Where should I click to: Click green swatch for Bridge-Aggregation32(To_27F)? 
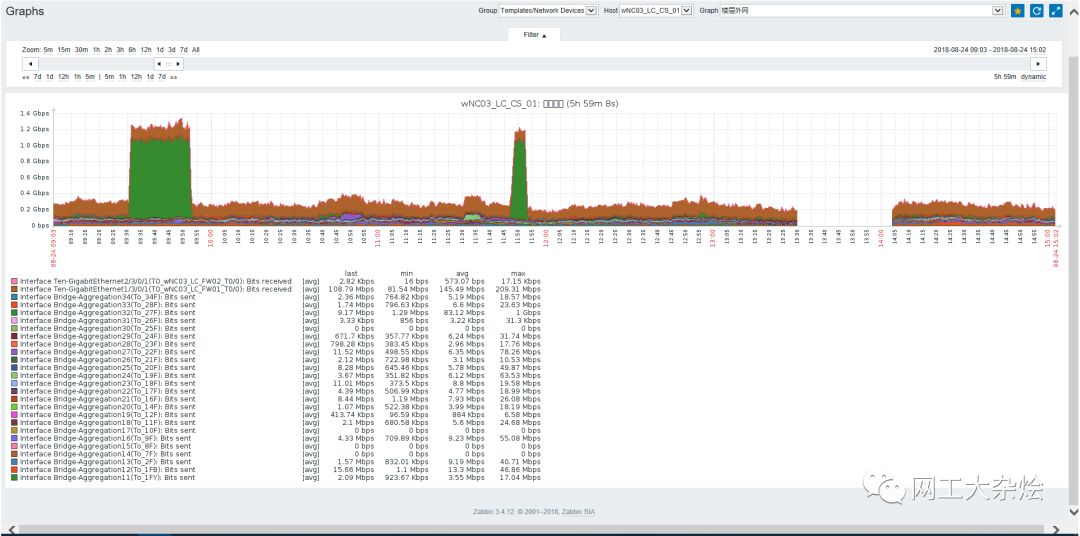(14, 313)
